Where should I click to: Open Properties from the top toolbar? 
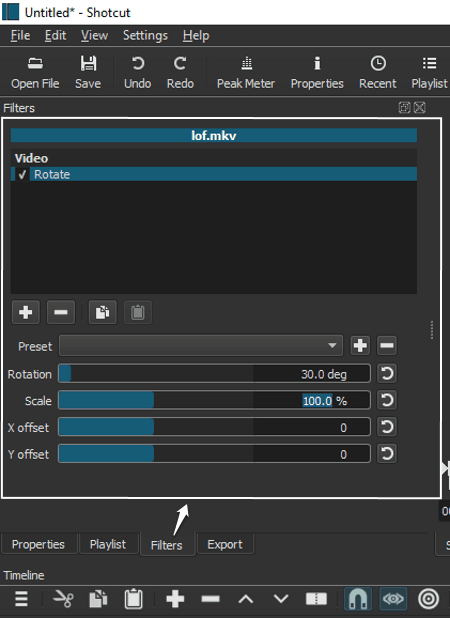(x=317, y=73)
